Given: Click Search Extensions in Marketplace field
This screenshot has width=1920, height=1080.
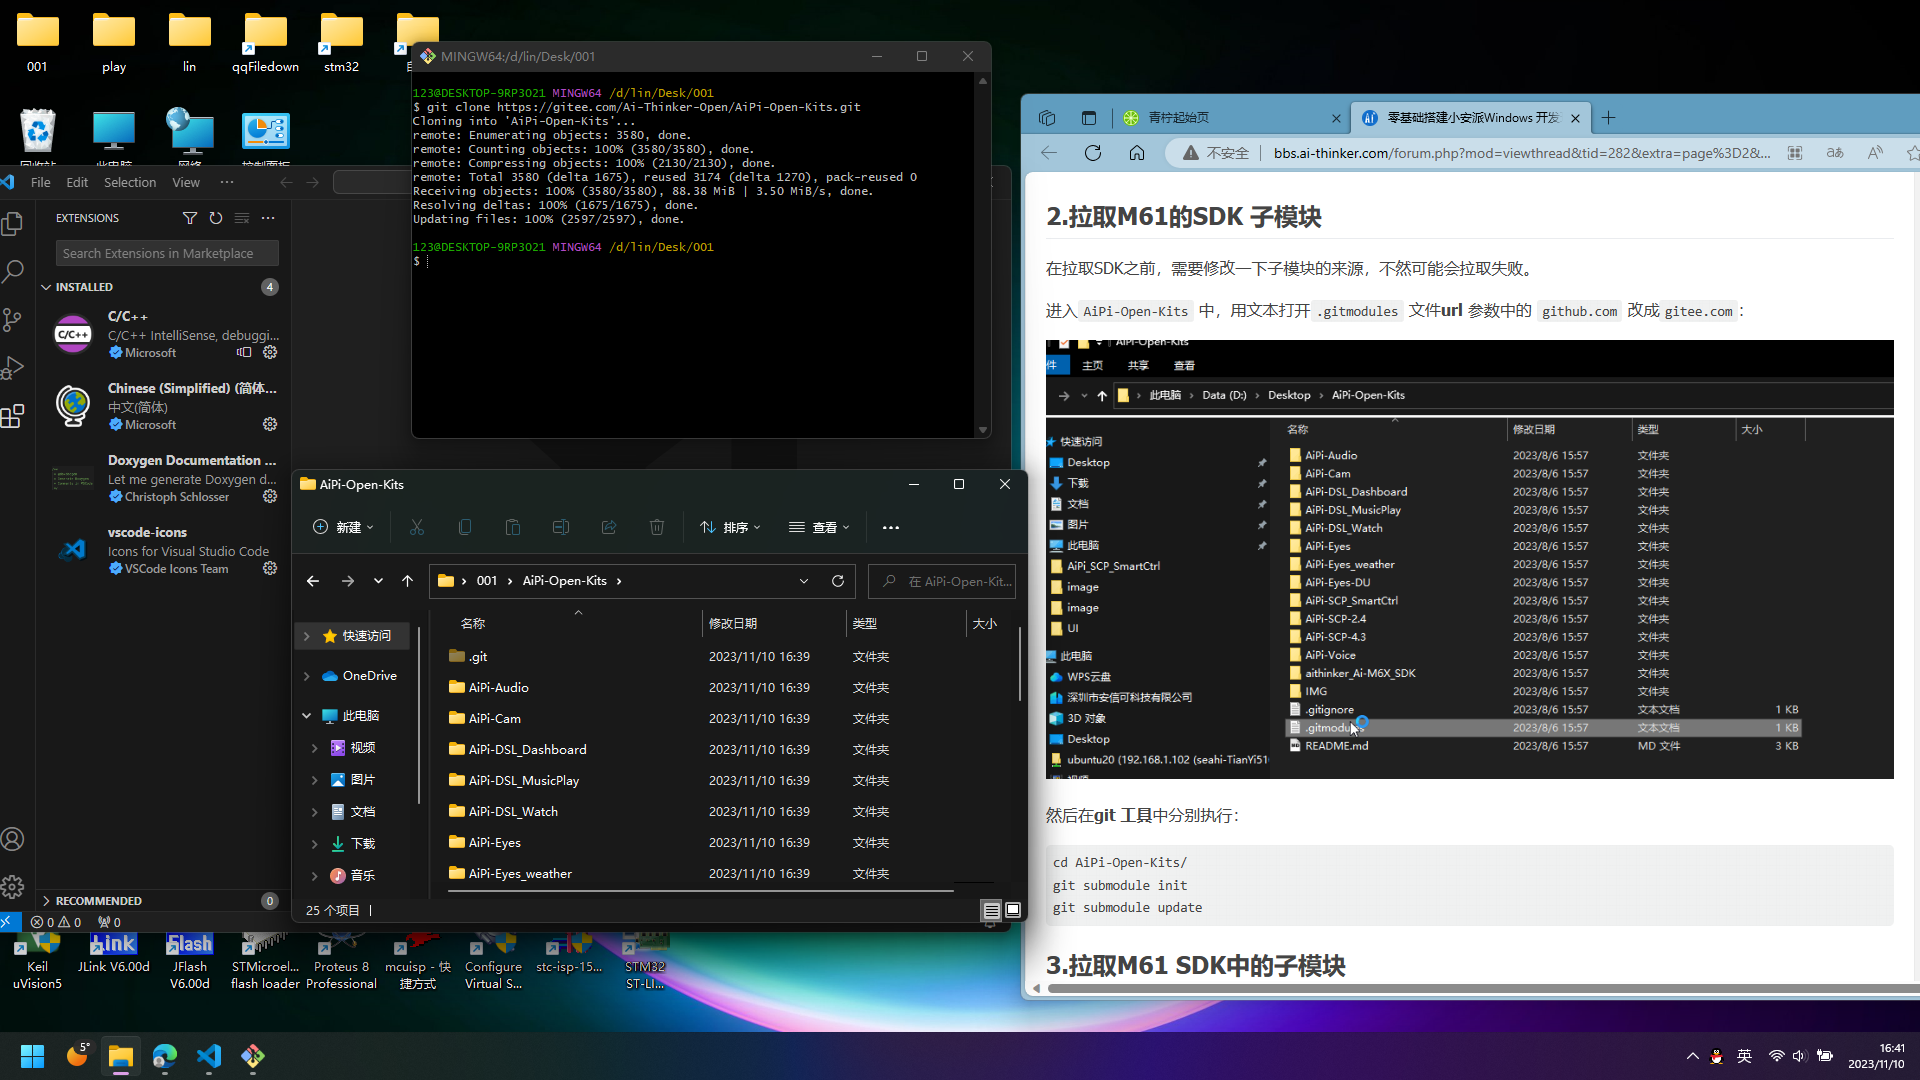Looking at the screenshot, I should point(167,253).
